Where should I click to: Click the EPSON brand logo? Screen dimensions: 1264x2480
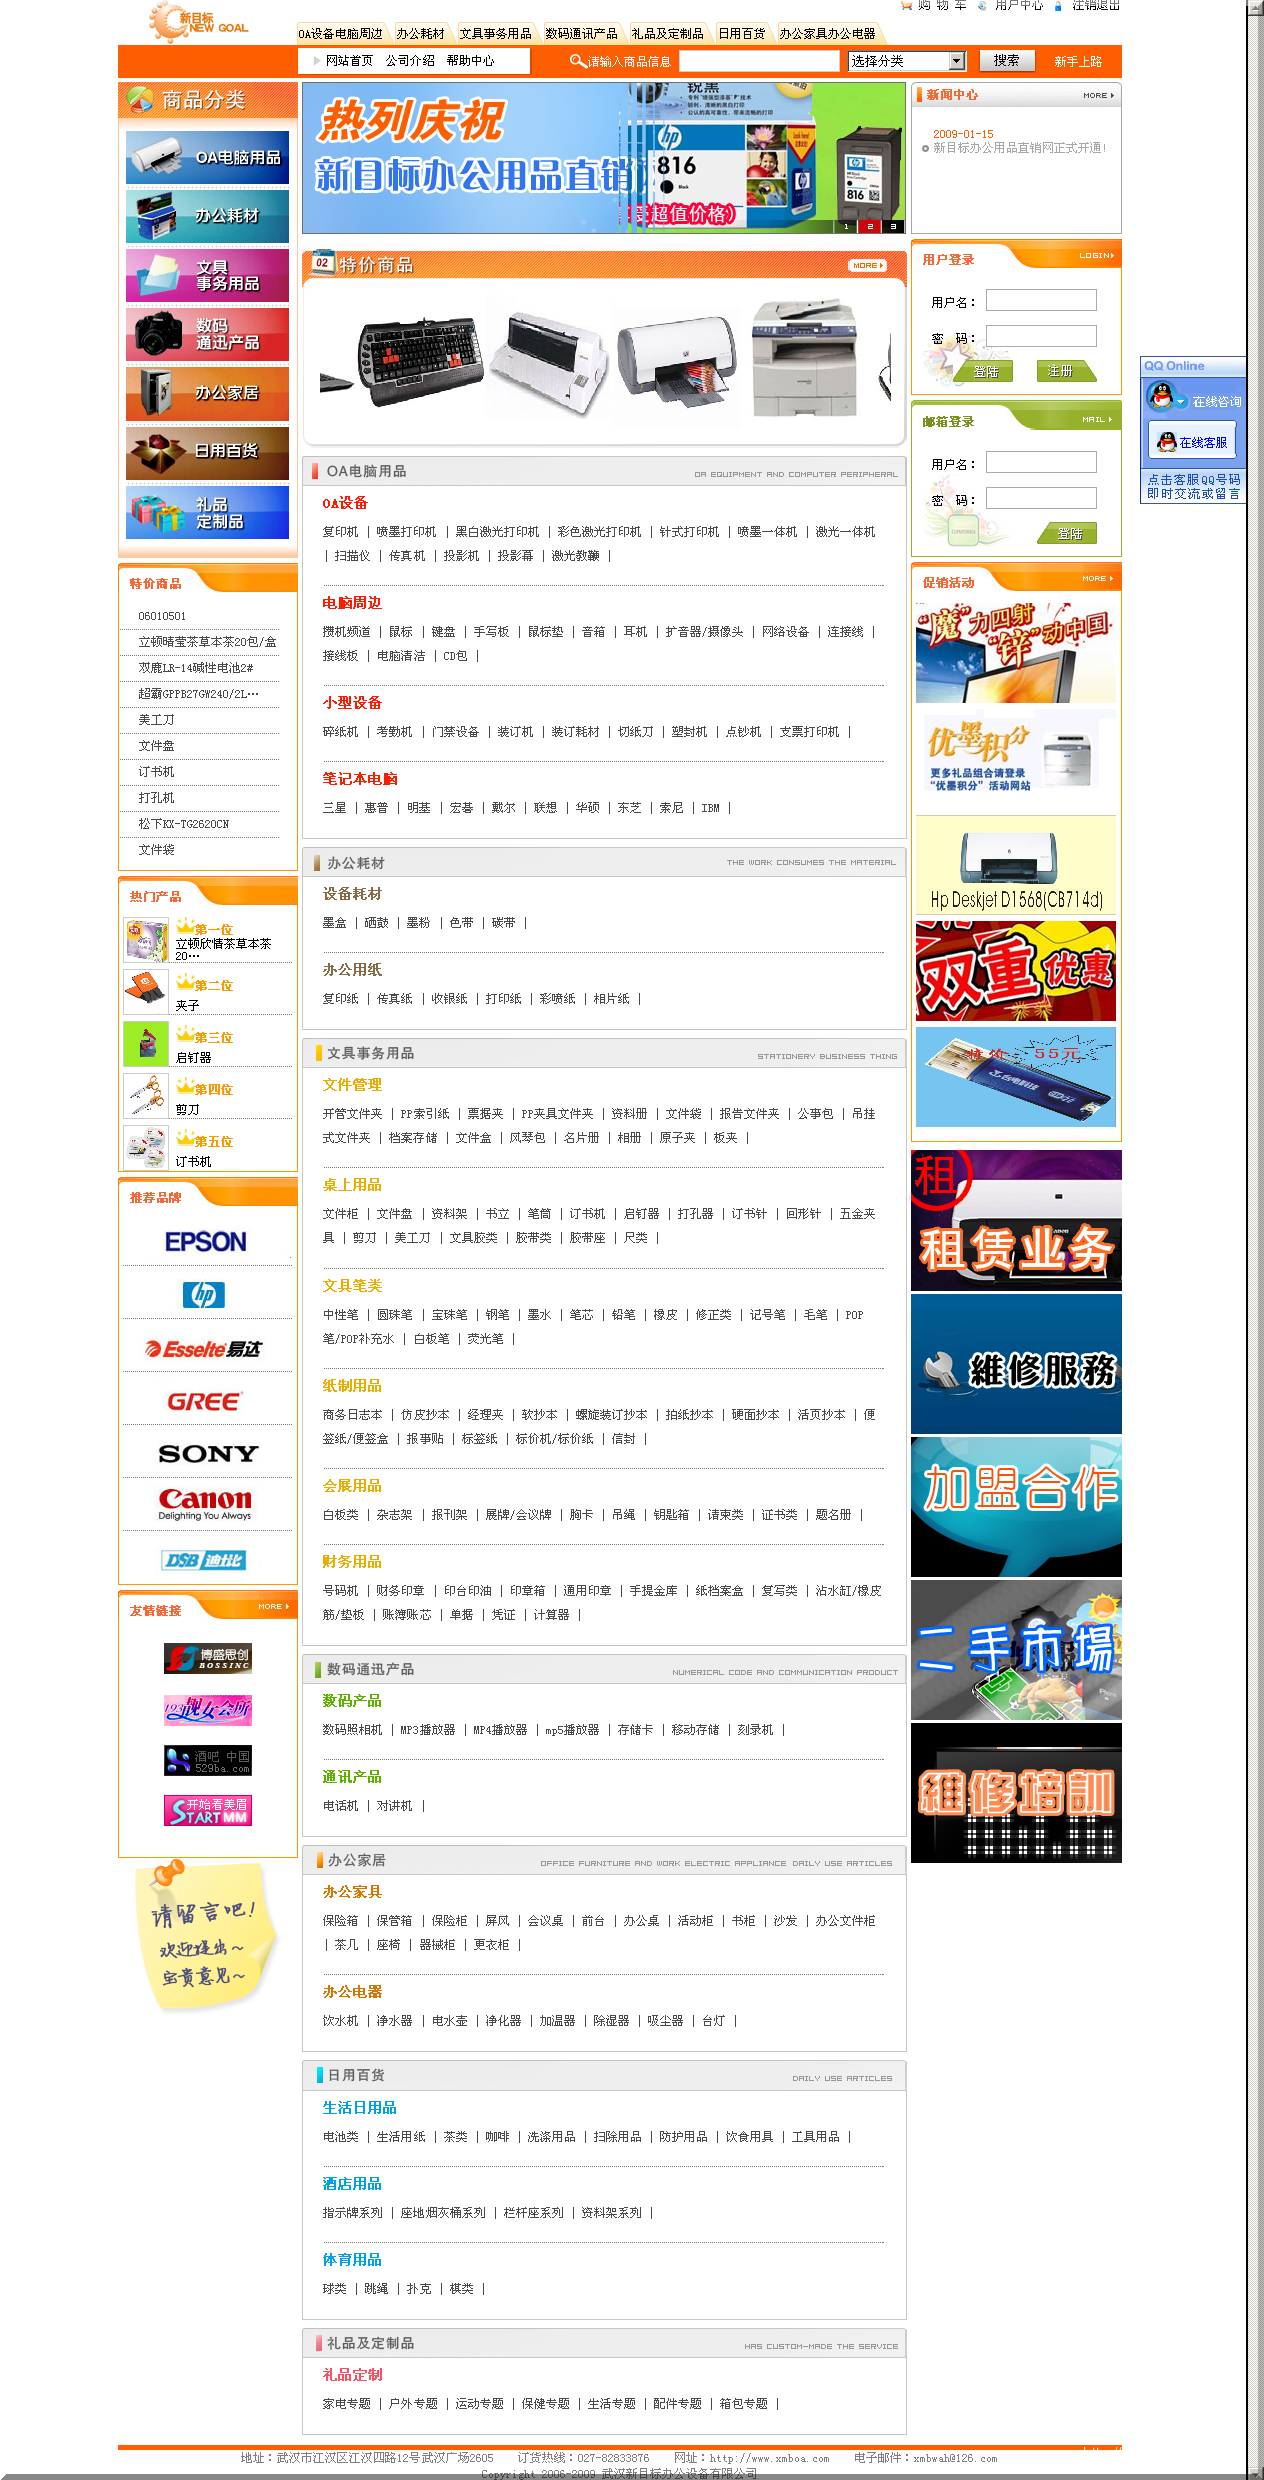coord(206,1242)
